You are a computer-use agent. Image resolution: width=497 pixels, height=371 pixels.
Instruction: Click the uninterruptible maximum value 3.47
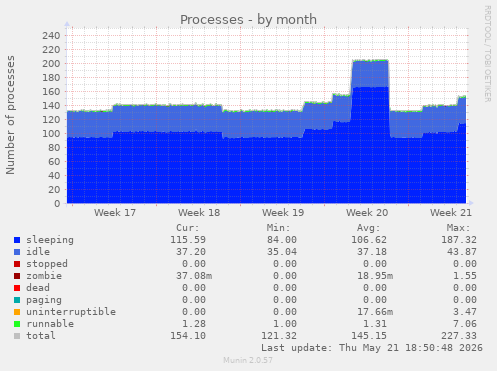click(465, 312)
